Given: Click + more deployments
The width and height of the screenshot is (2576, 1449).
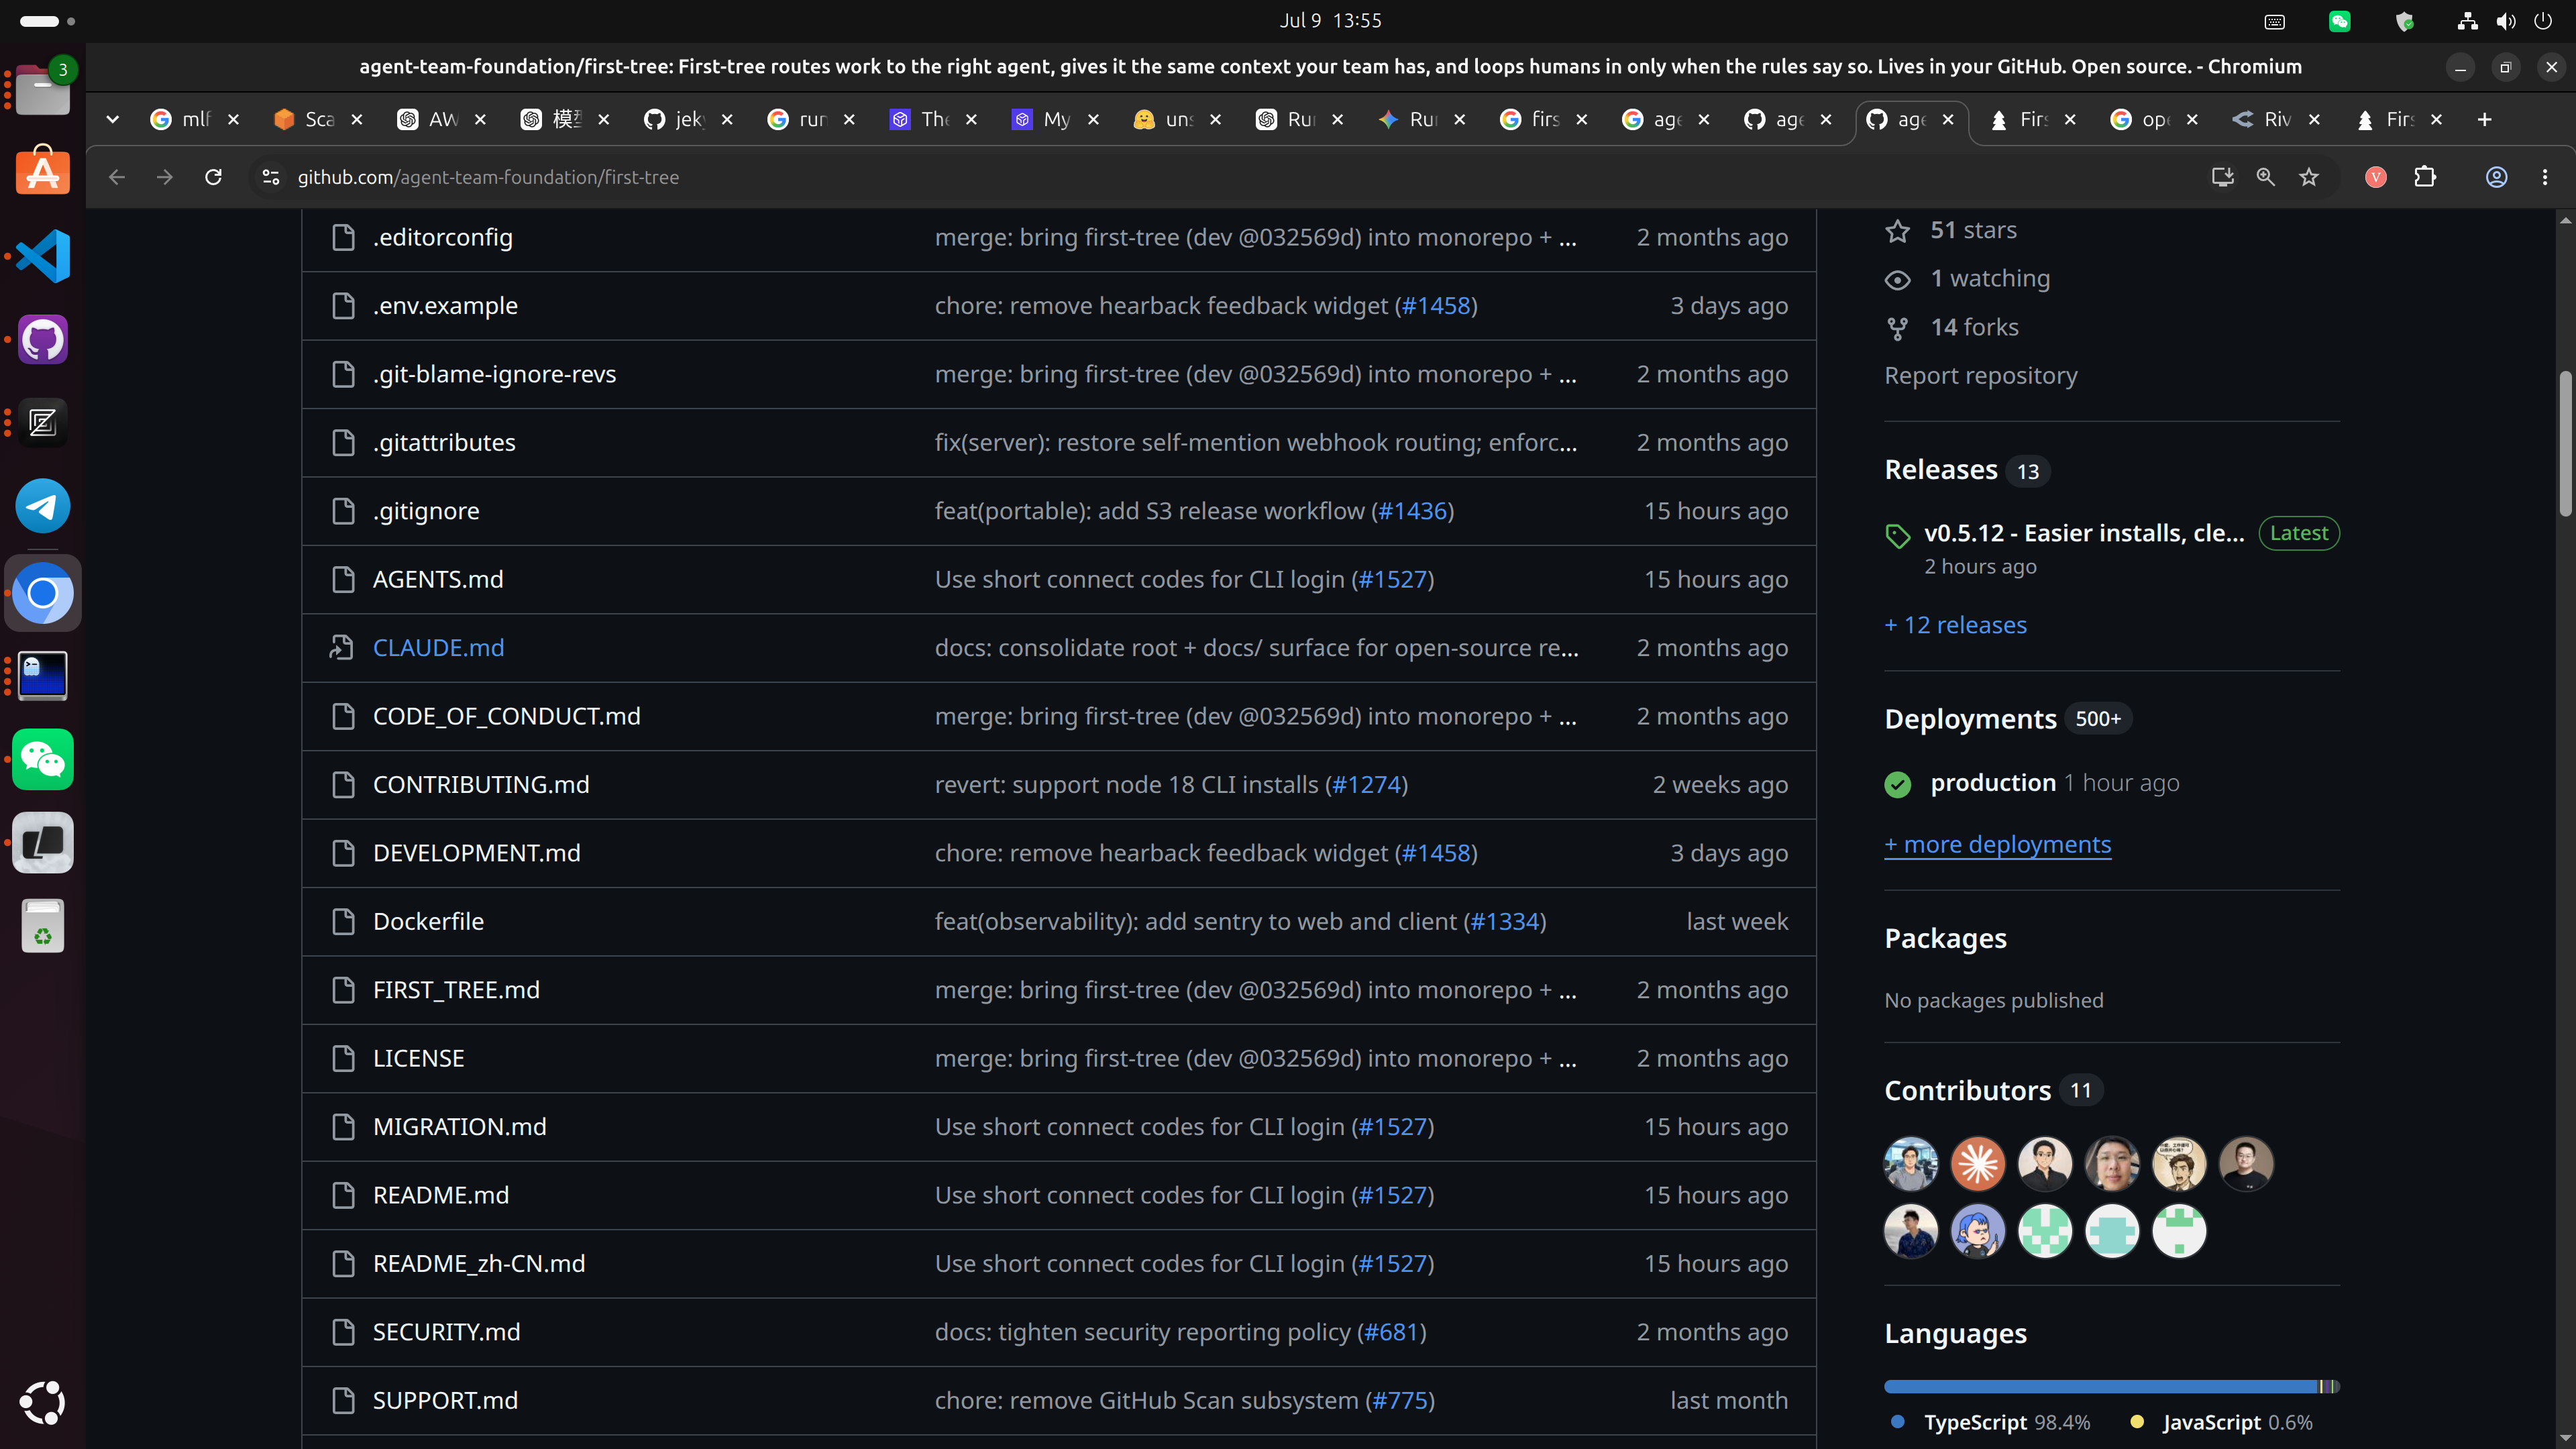Looking at the screenshot, I should click(x=1997, y=845).
